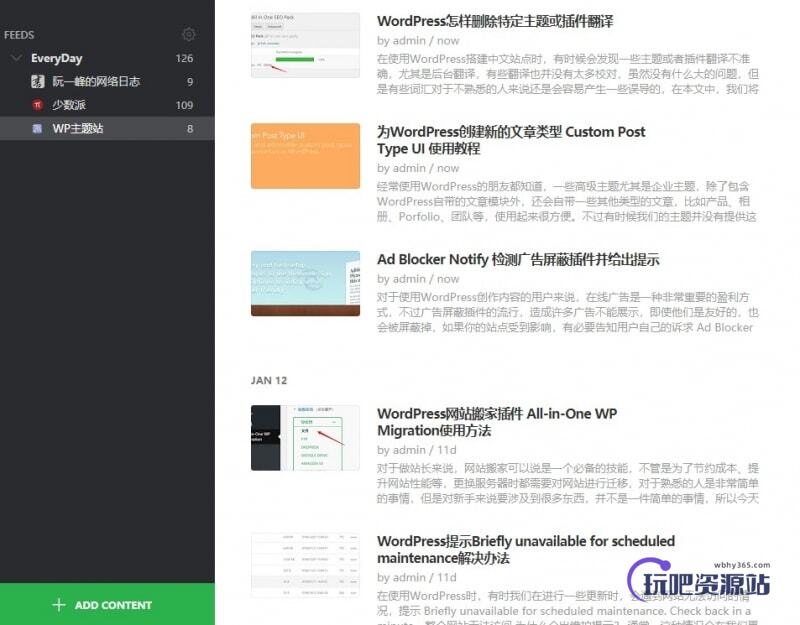Click byline under Ad Blocker Notify article
The image size is (800, 625).
418,279
